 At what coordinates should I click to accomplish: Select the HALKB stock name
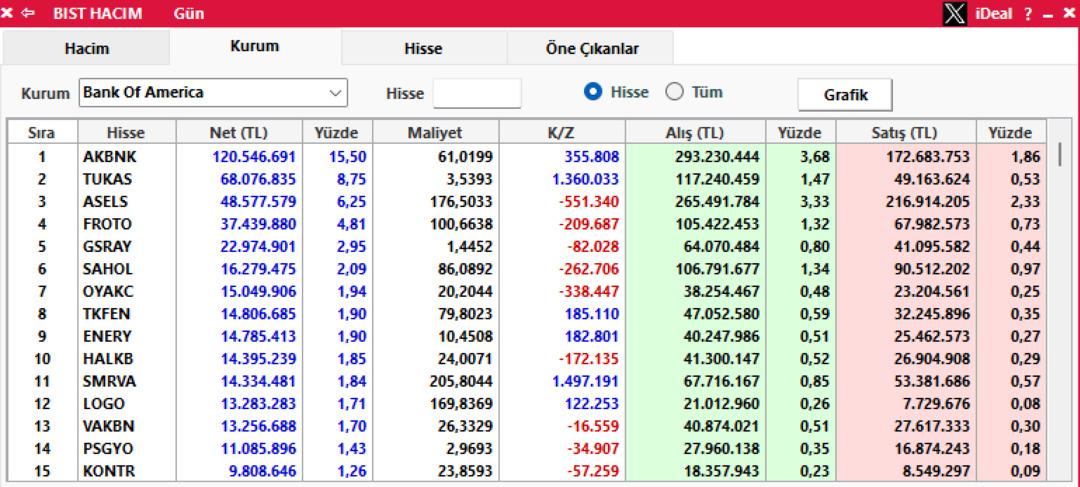107,359
